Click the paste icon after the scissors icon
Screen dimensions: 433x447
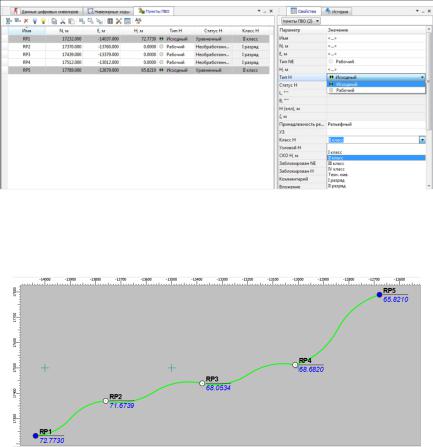[x=71, y=21]
